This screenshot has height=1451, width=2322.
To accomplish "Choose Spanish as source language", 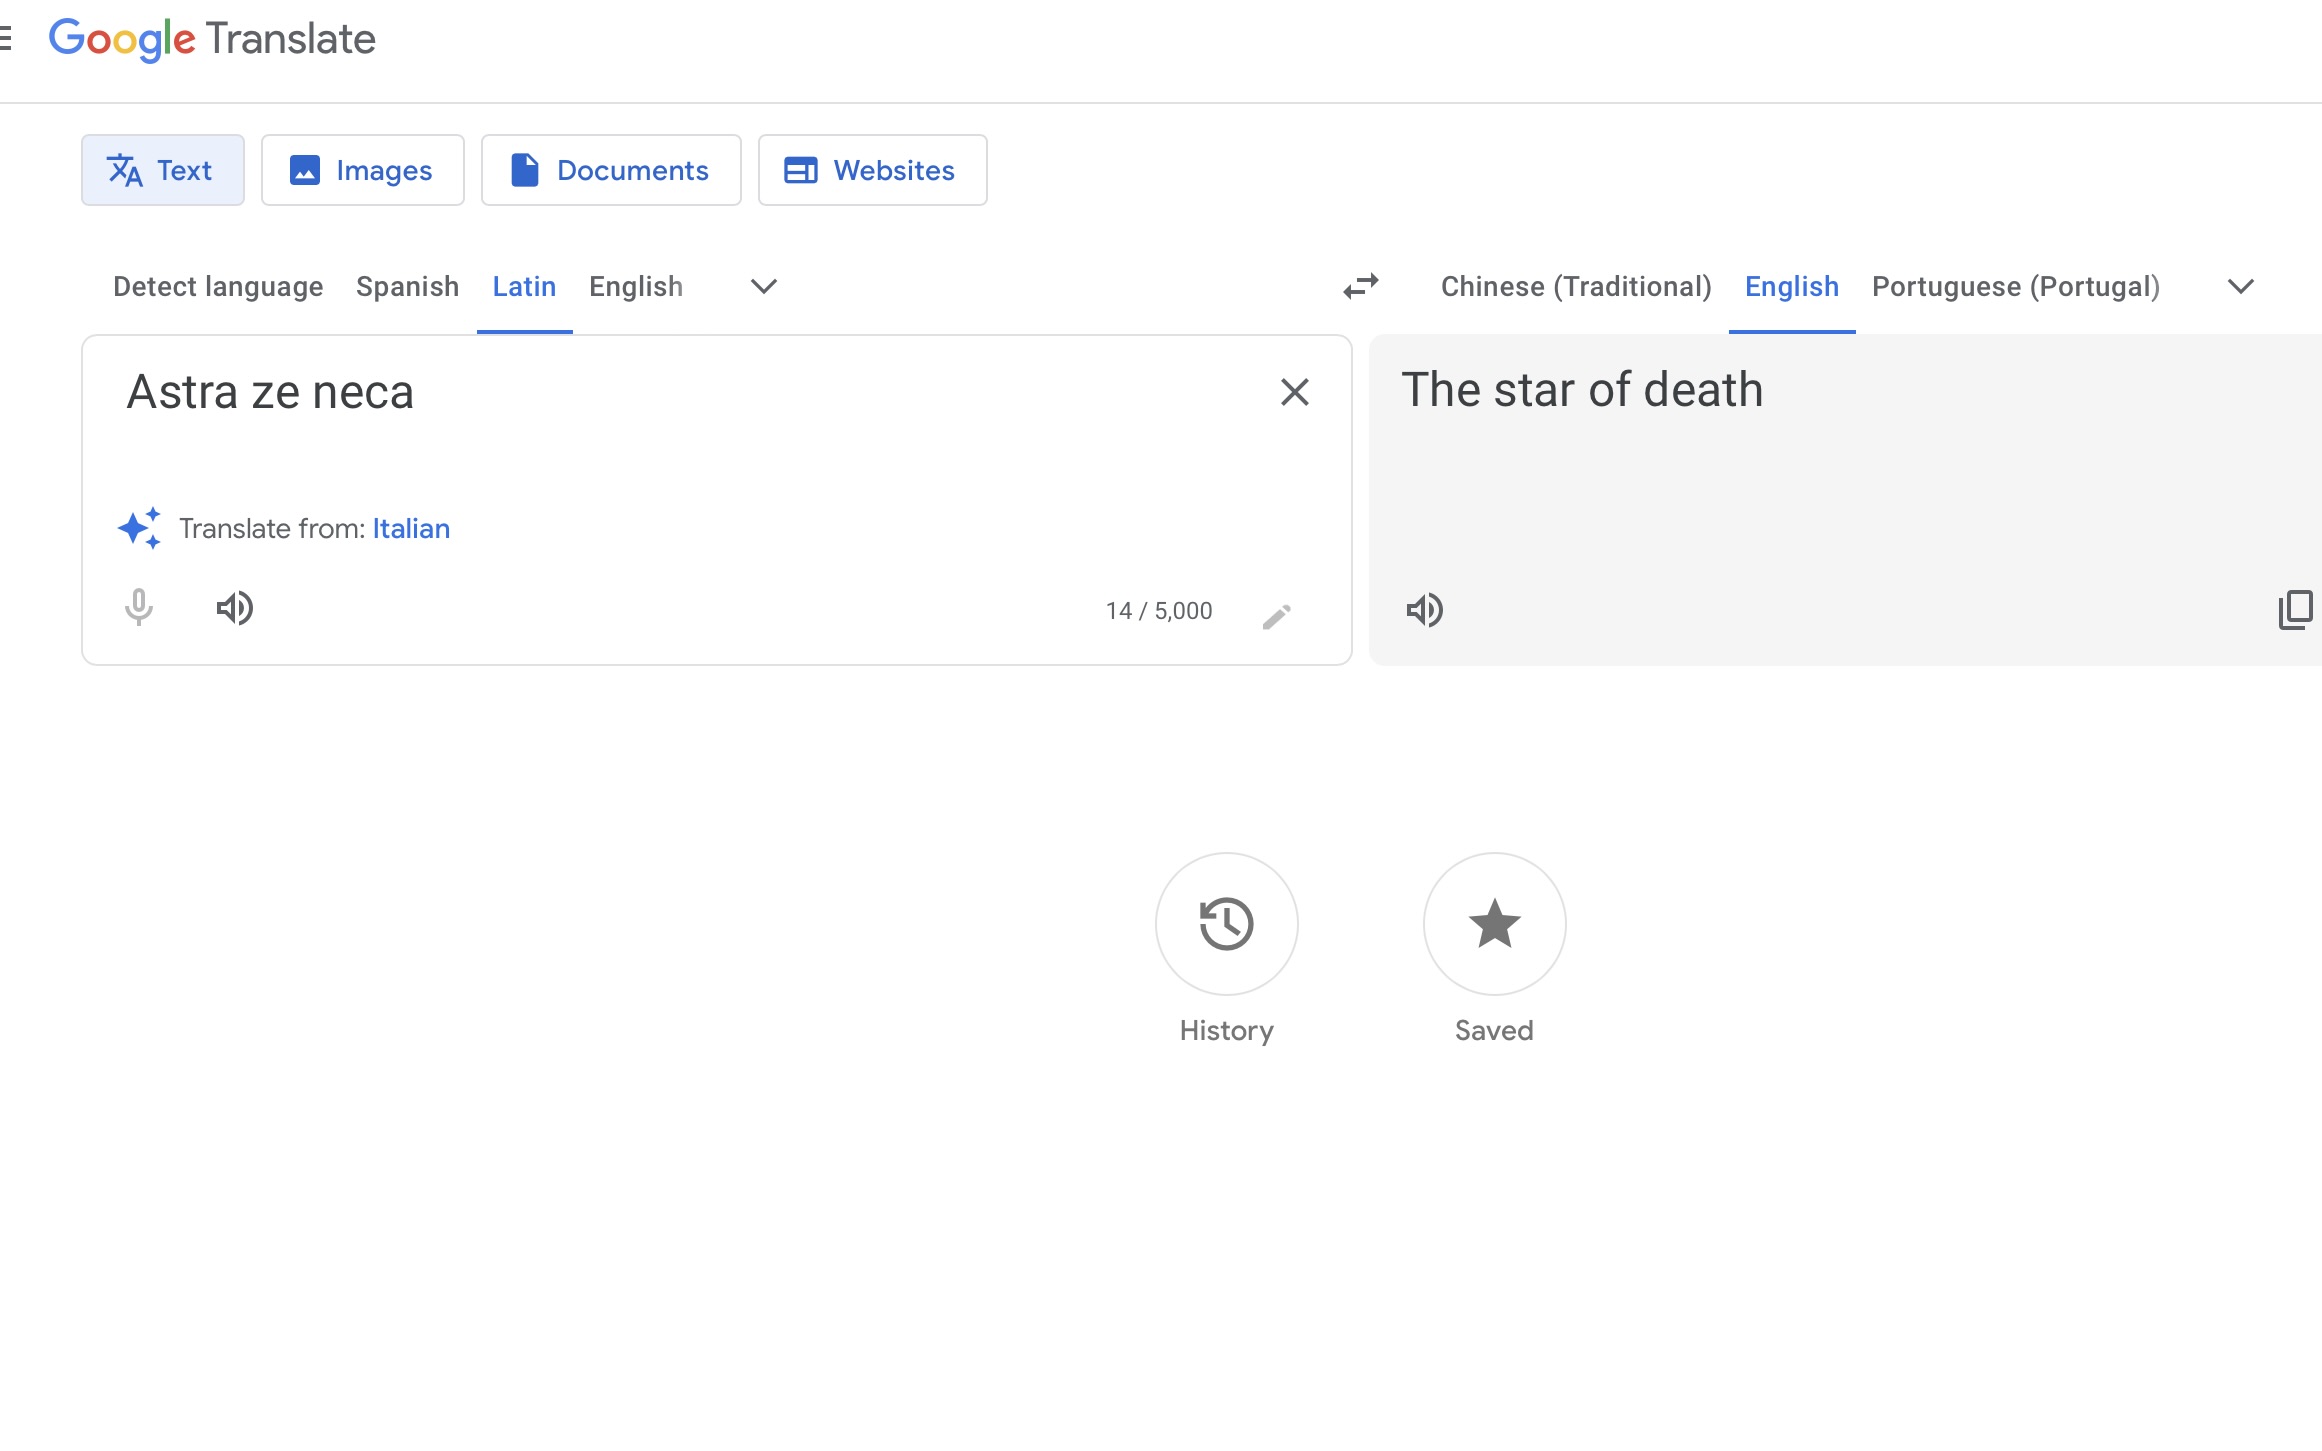I will [x=407, y=287].
